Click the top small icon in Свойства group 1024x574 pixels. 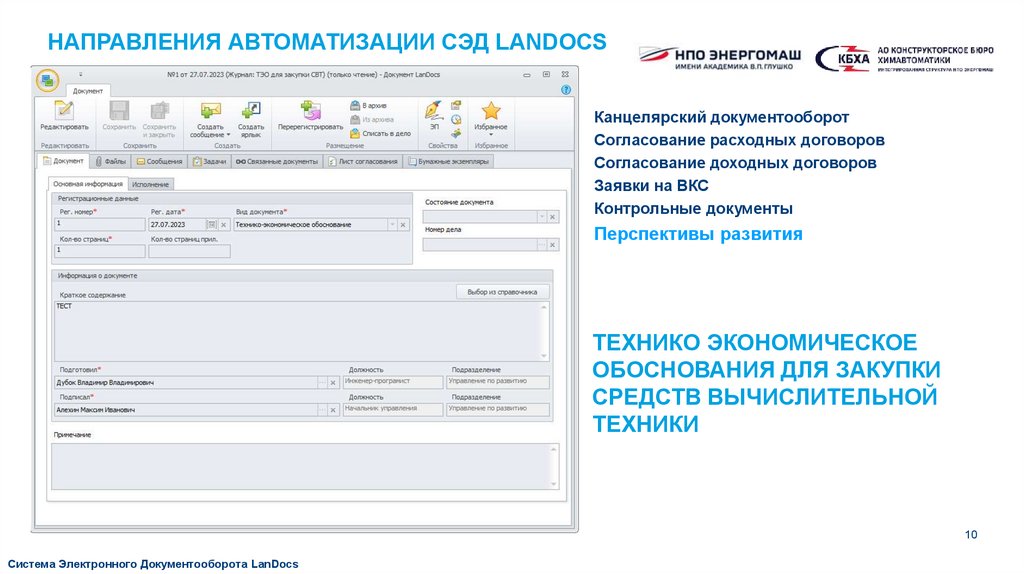[456, 105]
